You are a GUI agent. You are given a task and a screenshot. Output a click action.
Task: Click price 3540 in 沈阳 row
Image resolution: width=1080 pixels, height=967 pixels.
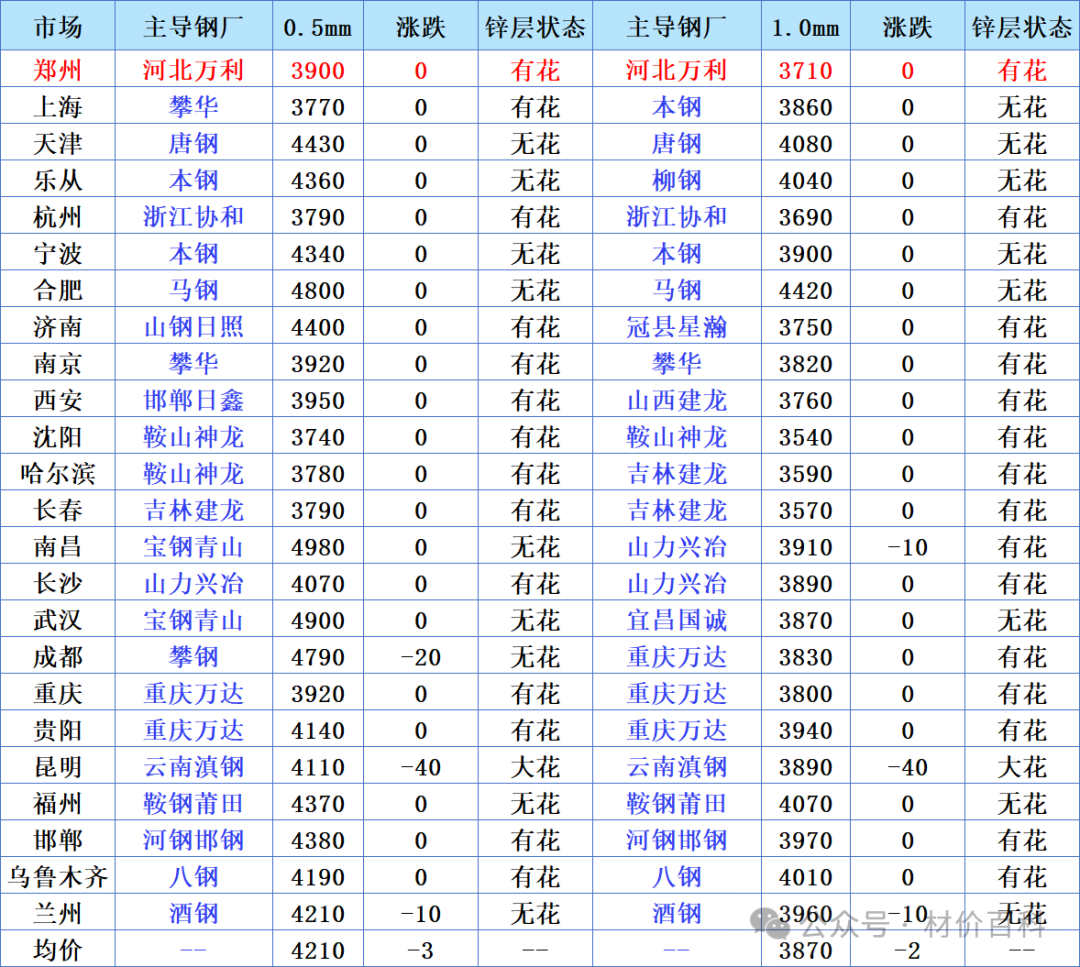click(806, 437)
